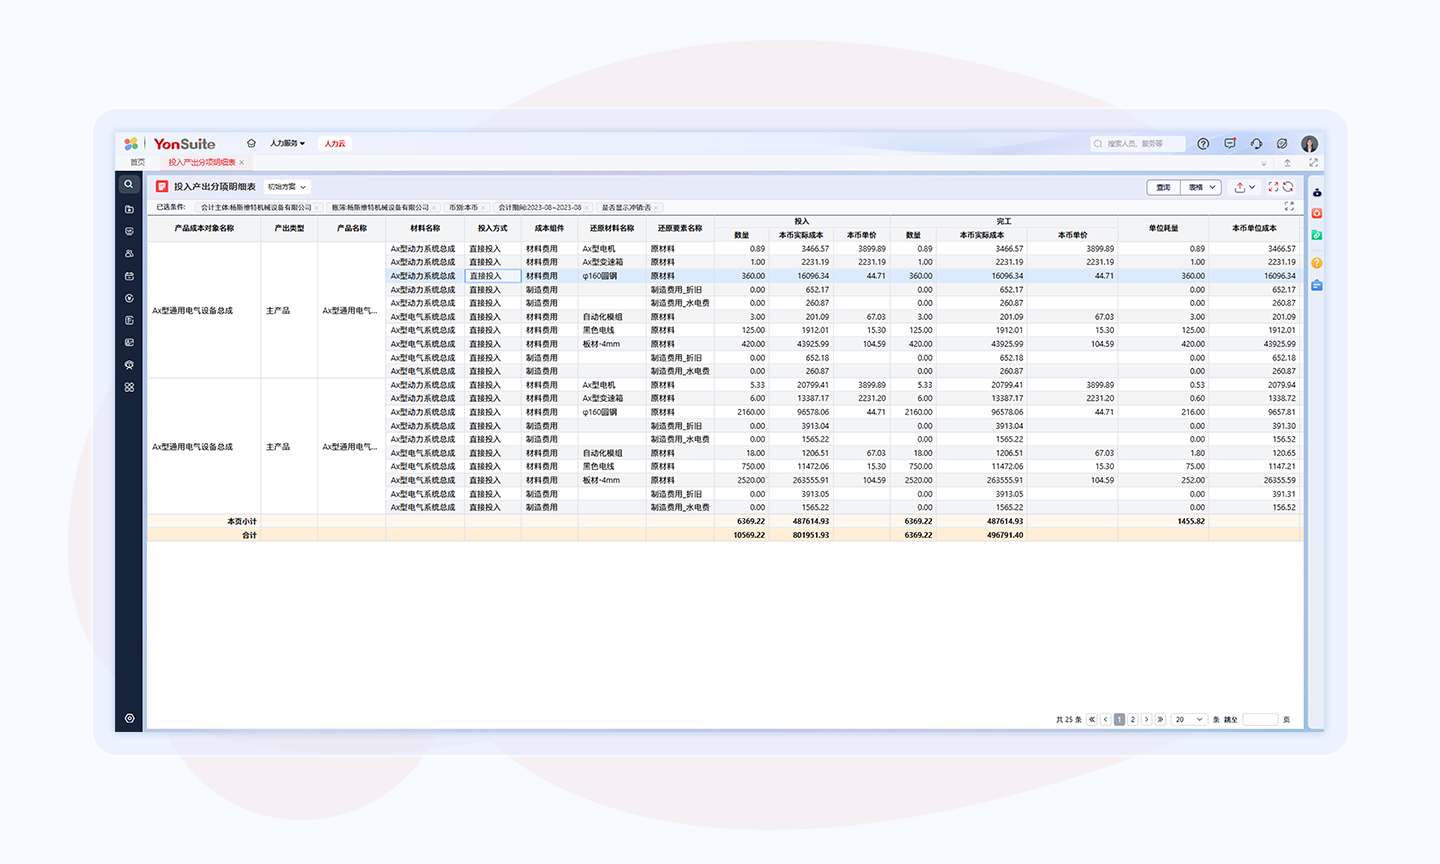Expand the export upload dropdown arrow
1440x864 pixels.
coord(1252,187)
